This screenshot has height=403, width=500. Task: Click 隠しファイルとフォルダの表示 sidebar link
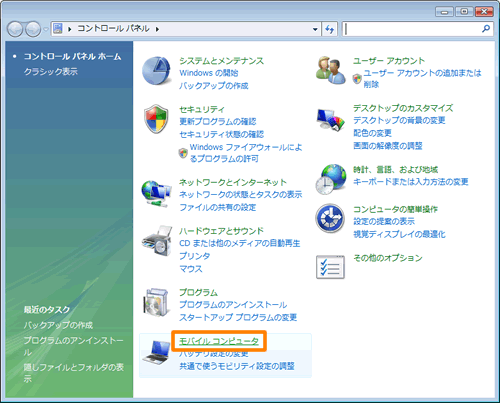pyautogui.click(x=73, y=373)
